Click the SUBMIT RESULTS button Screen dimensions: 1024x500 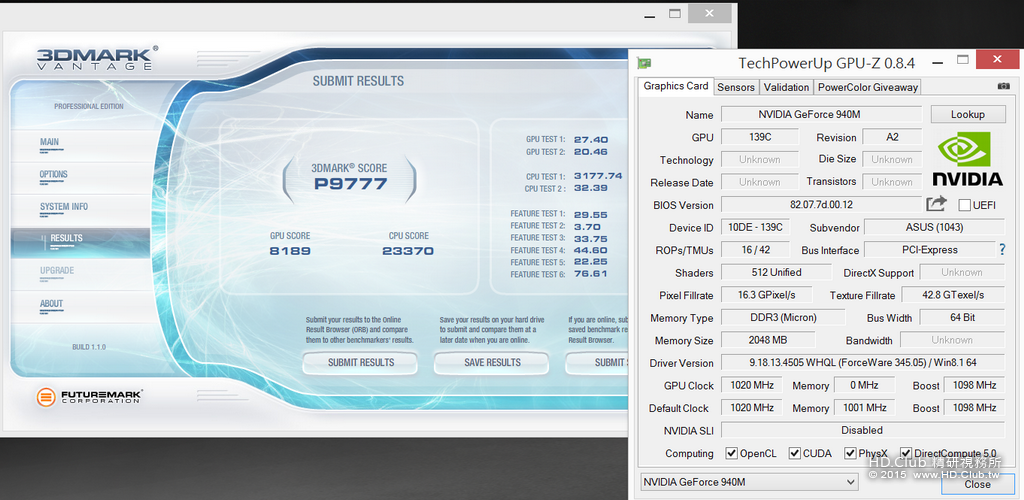click(360, 362)
